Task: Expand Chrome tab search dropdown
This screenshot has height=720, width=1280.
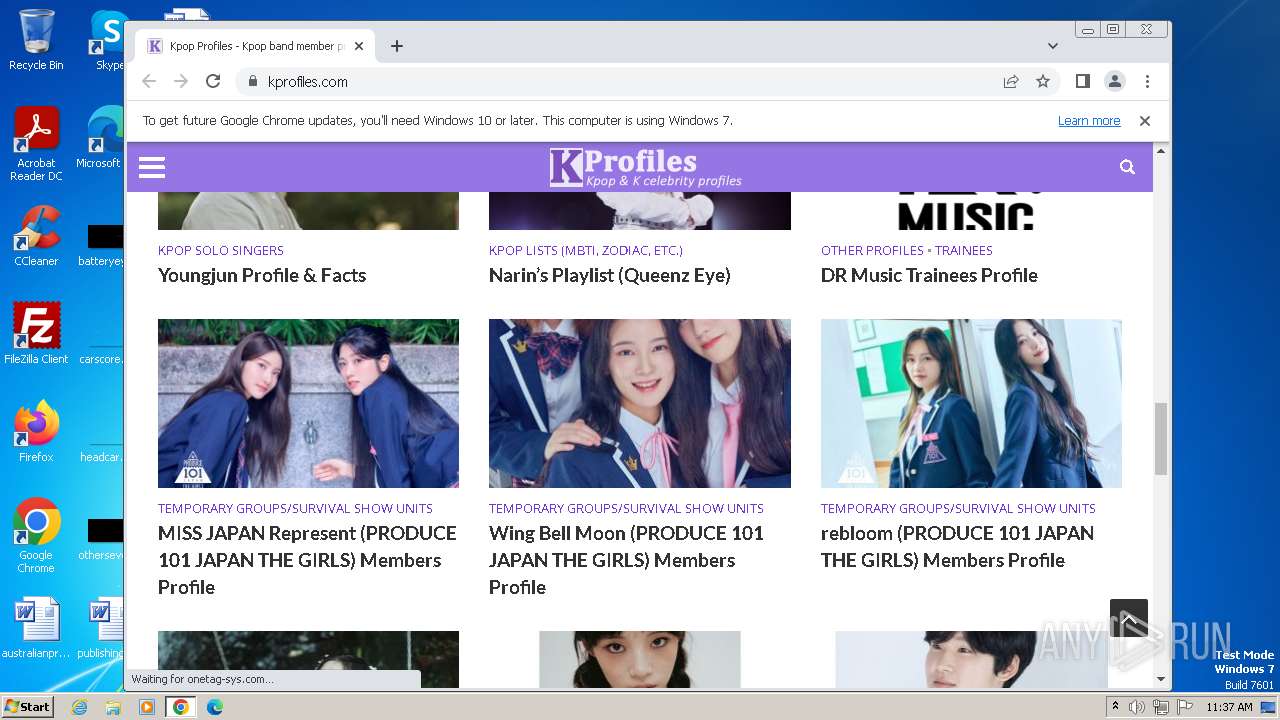Action: 1052,46
